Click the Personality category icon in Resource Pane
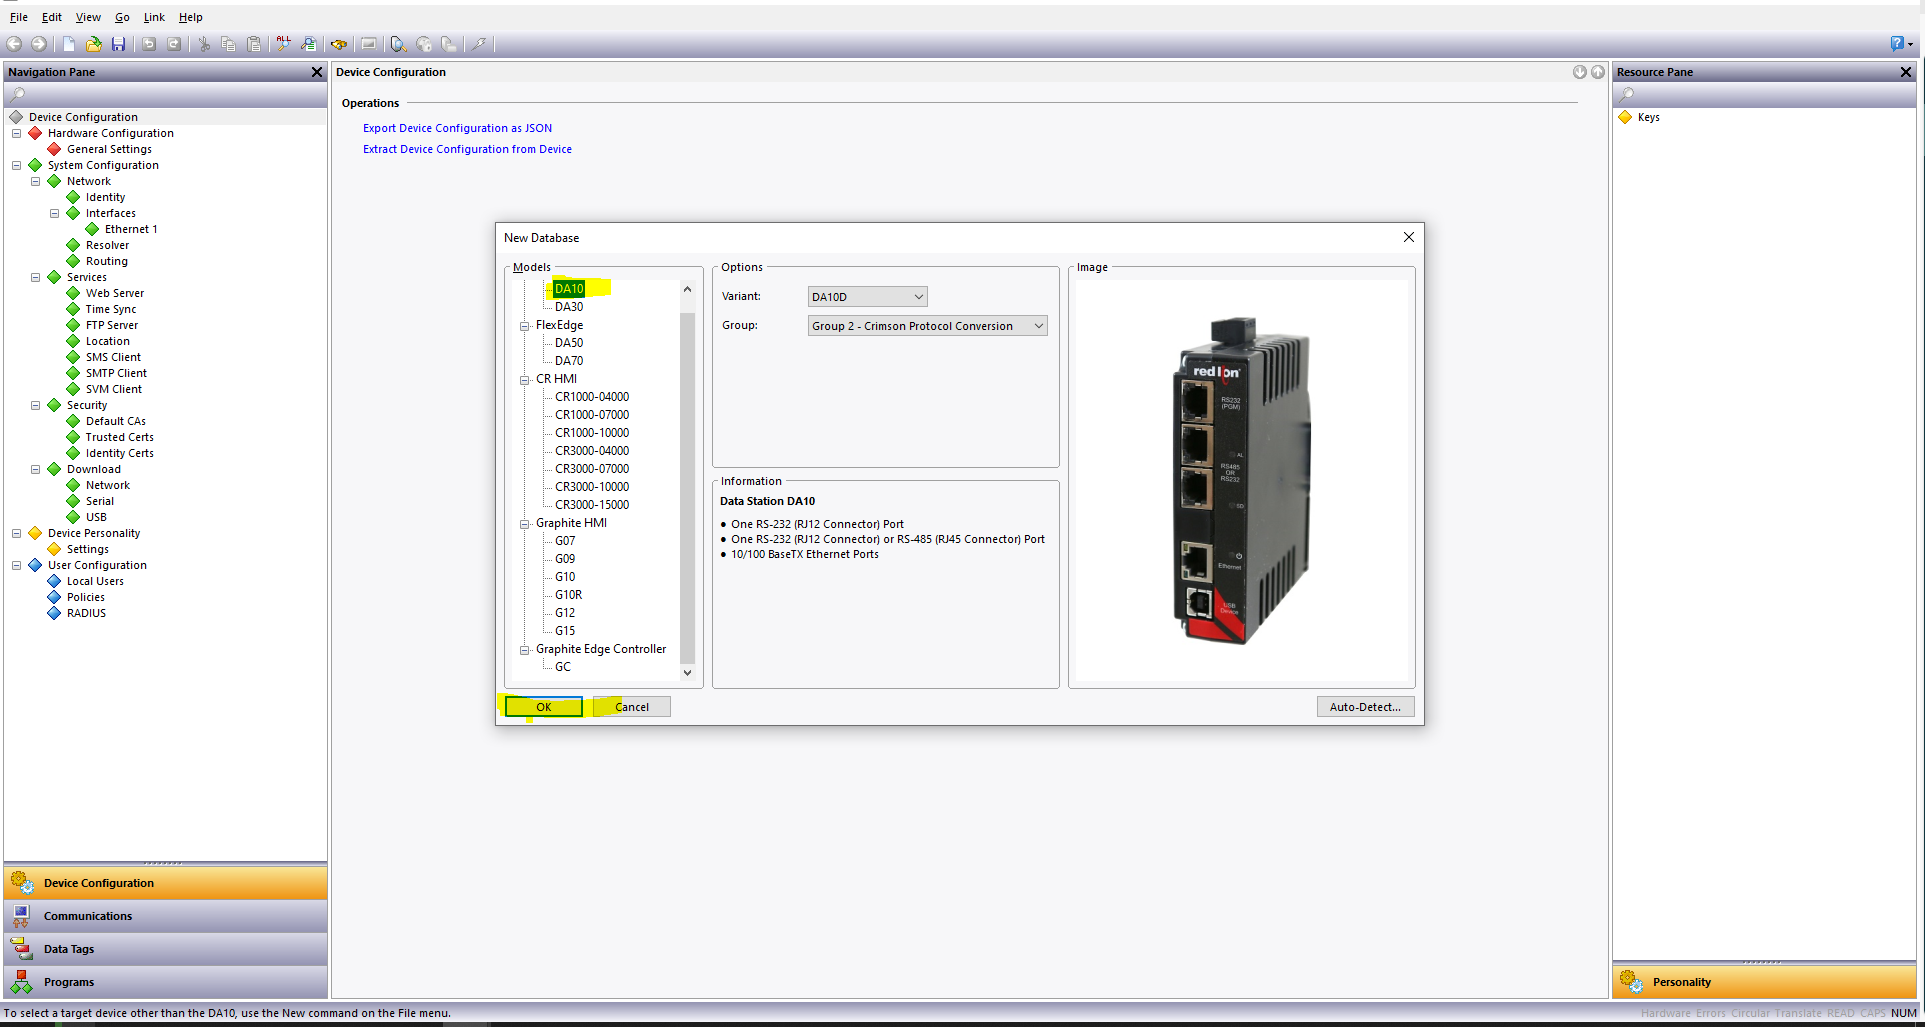This screenshot has width=1925, height=1027. 1631,982
